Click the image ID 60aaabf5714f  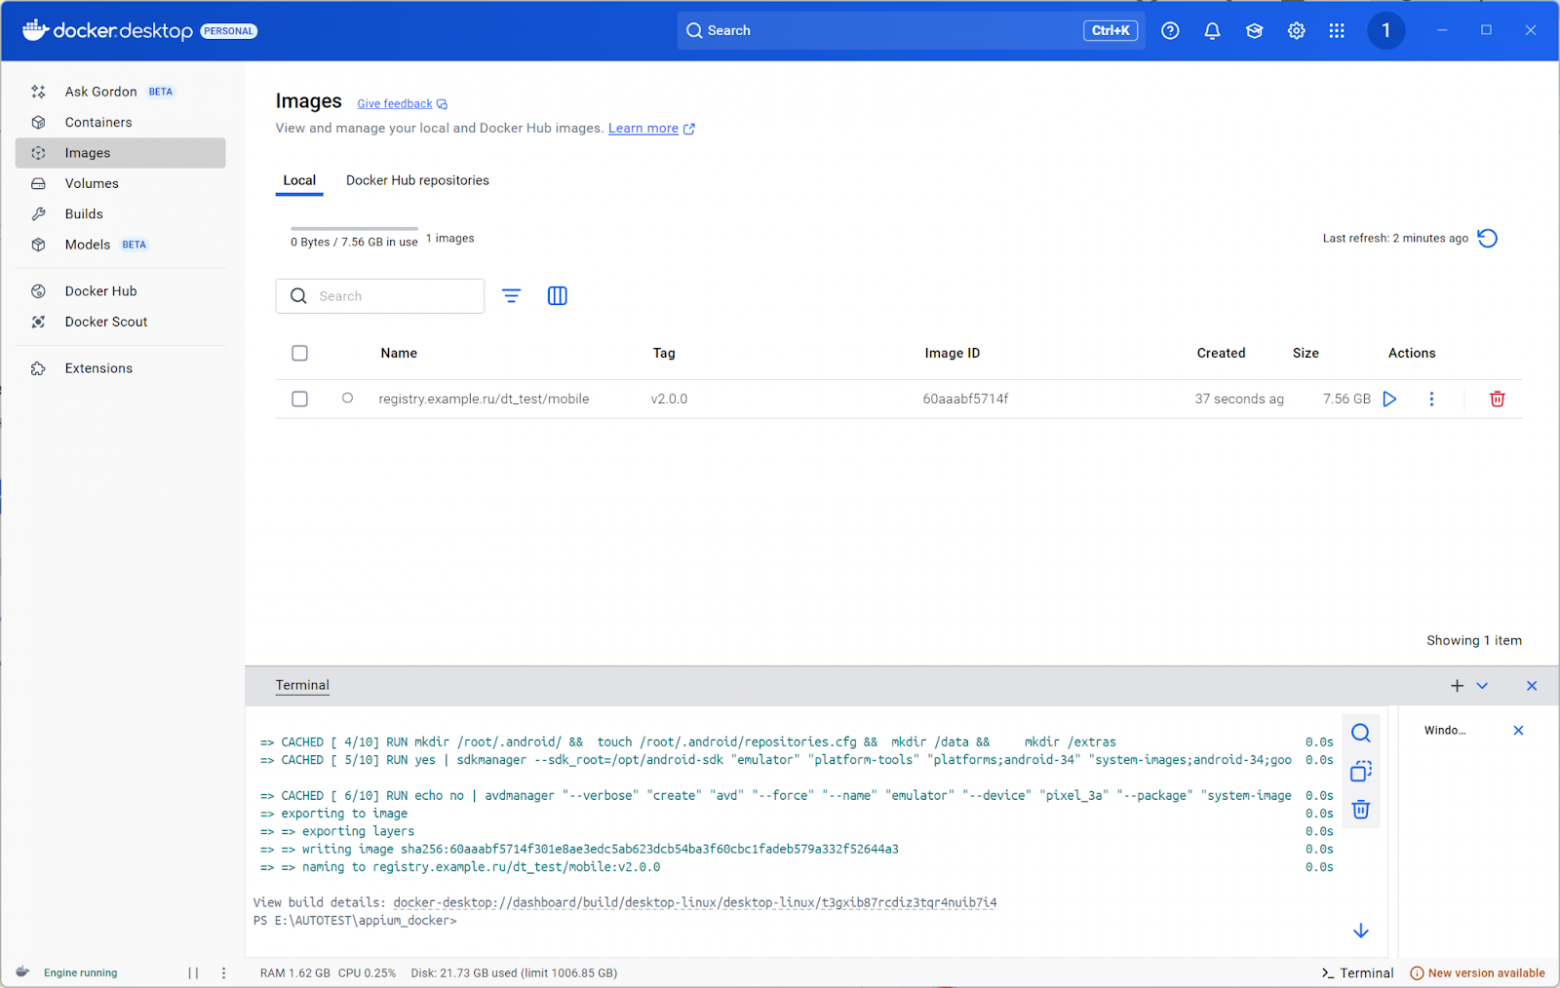[x=965, y=399]
